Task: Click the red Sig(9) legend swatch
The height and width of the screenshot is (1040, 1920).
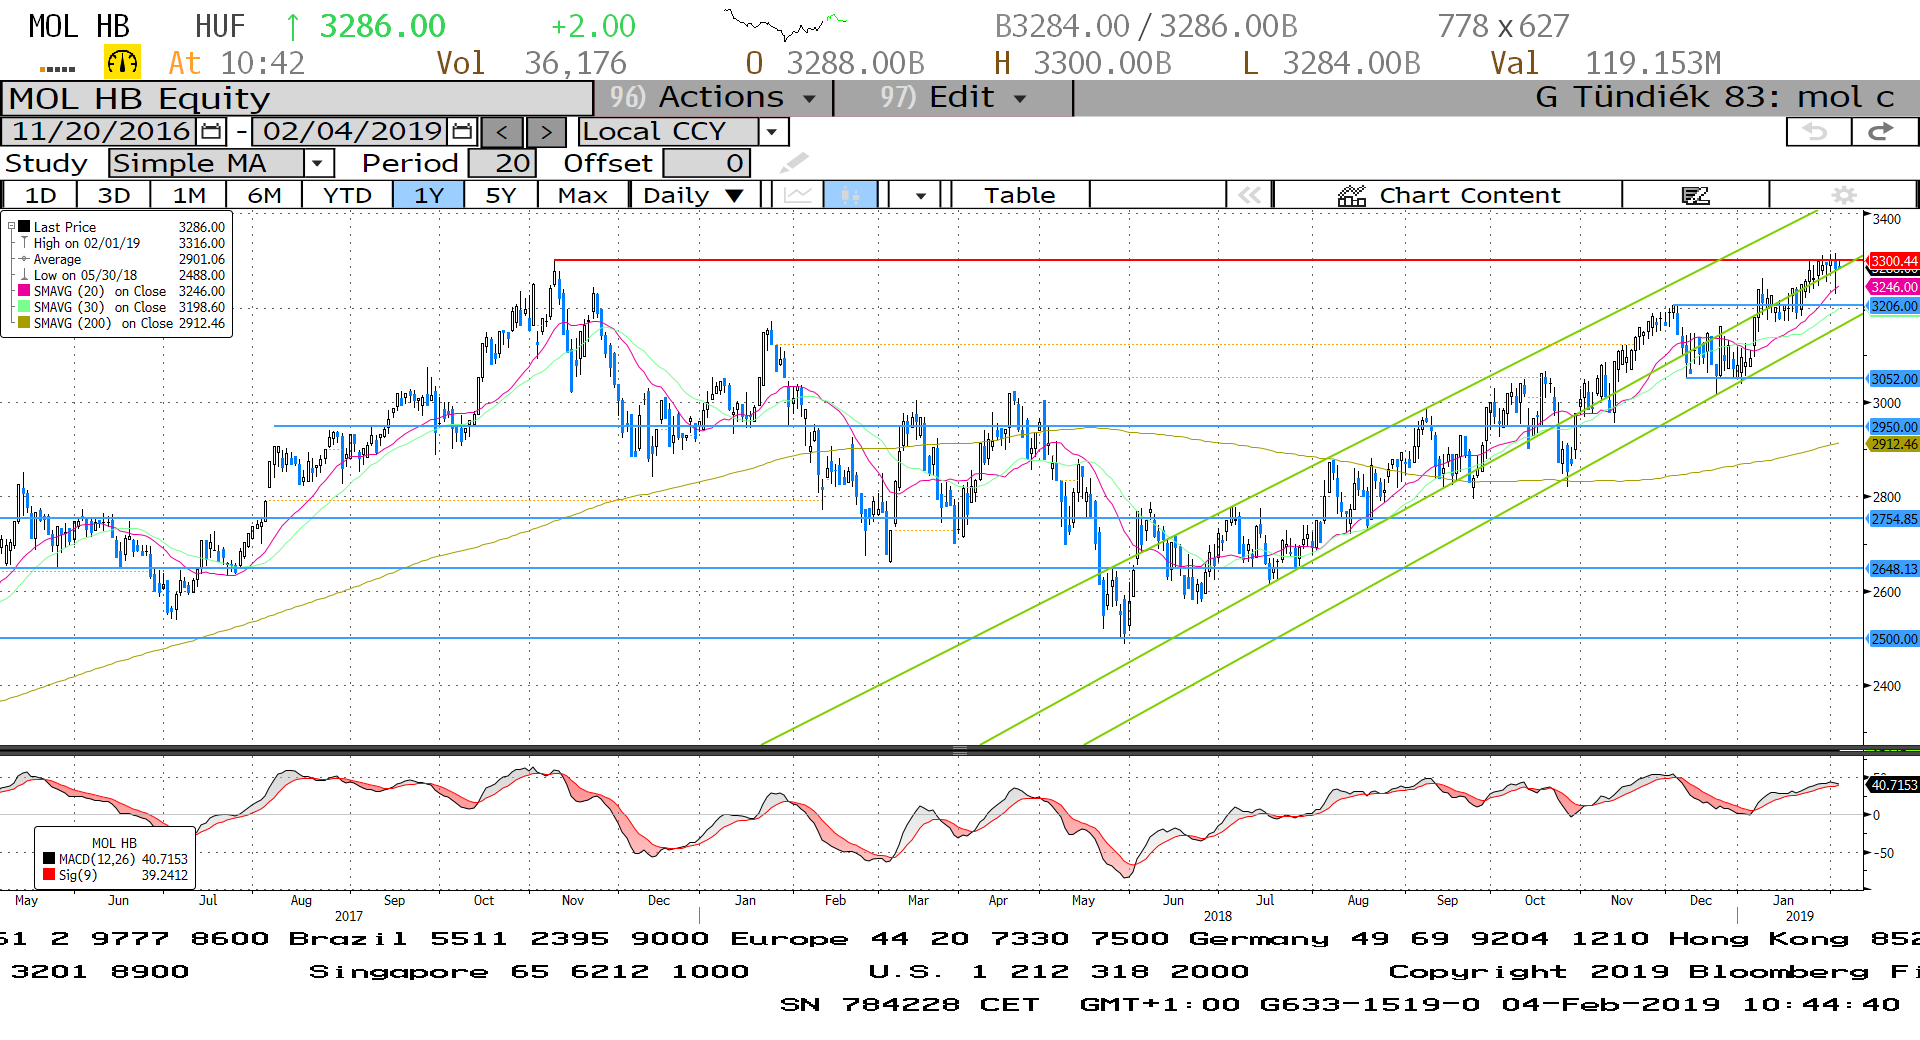Action: [x=48, y=875]
